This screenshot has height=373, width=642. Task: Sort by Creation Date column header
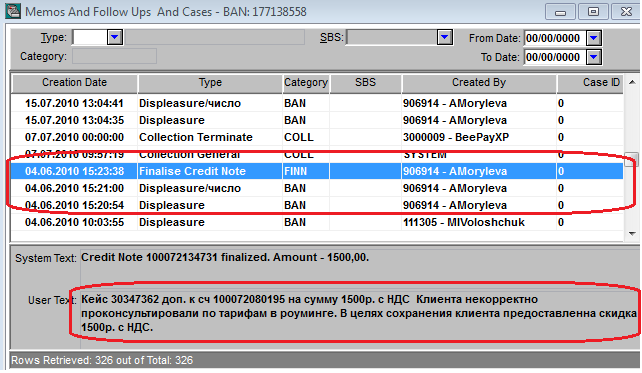[x=74, y=83]
